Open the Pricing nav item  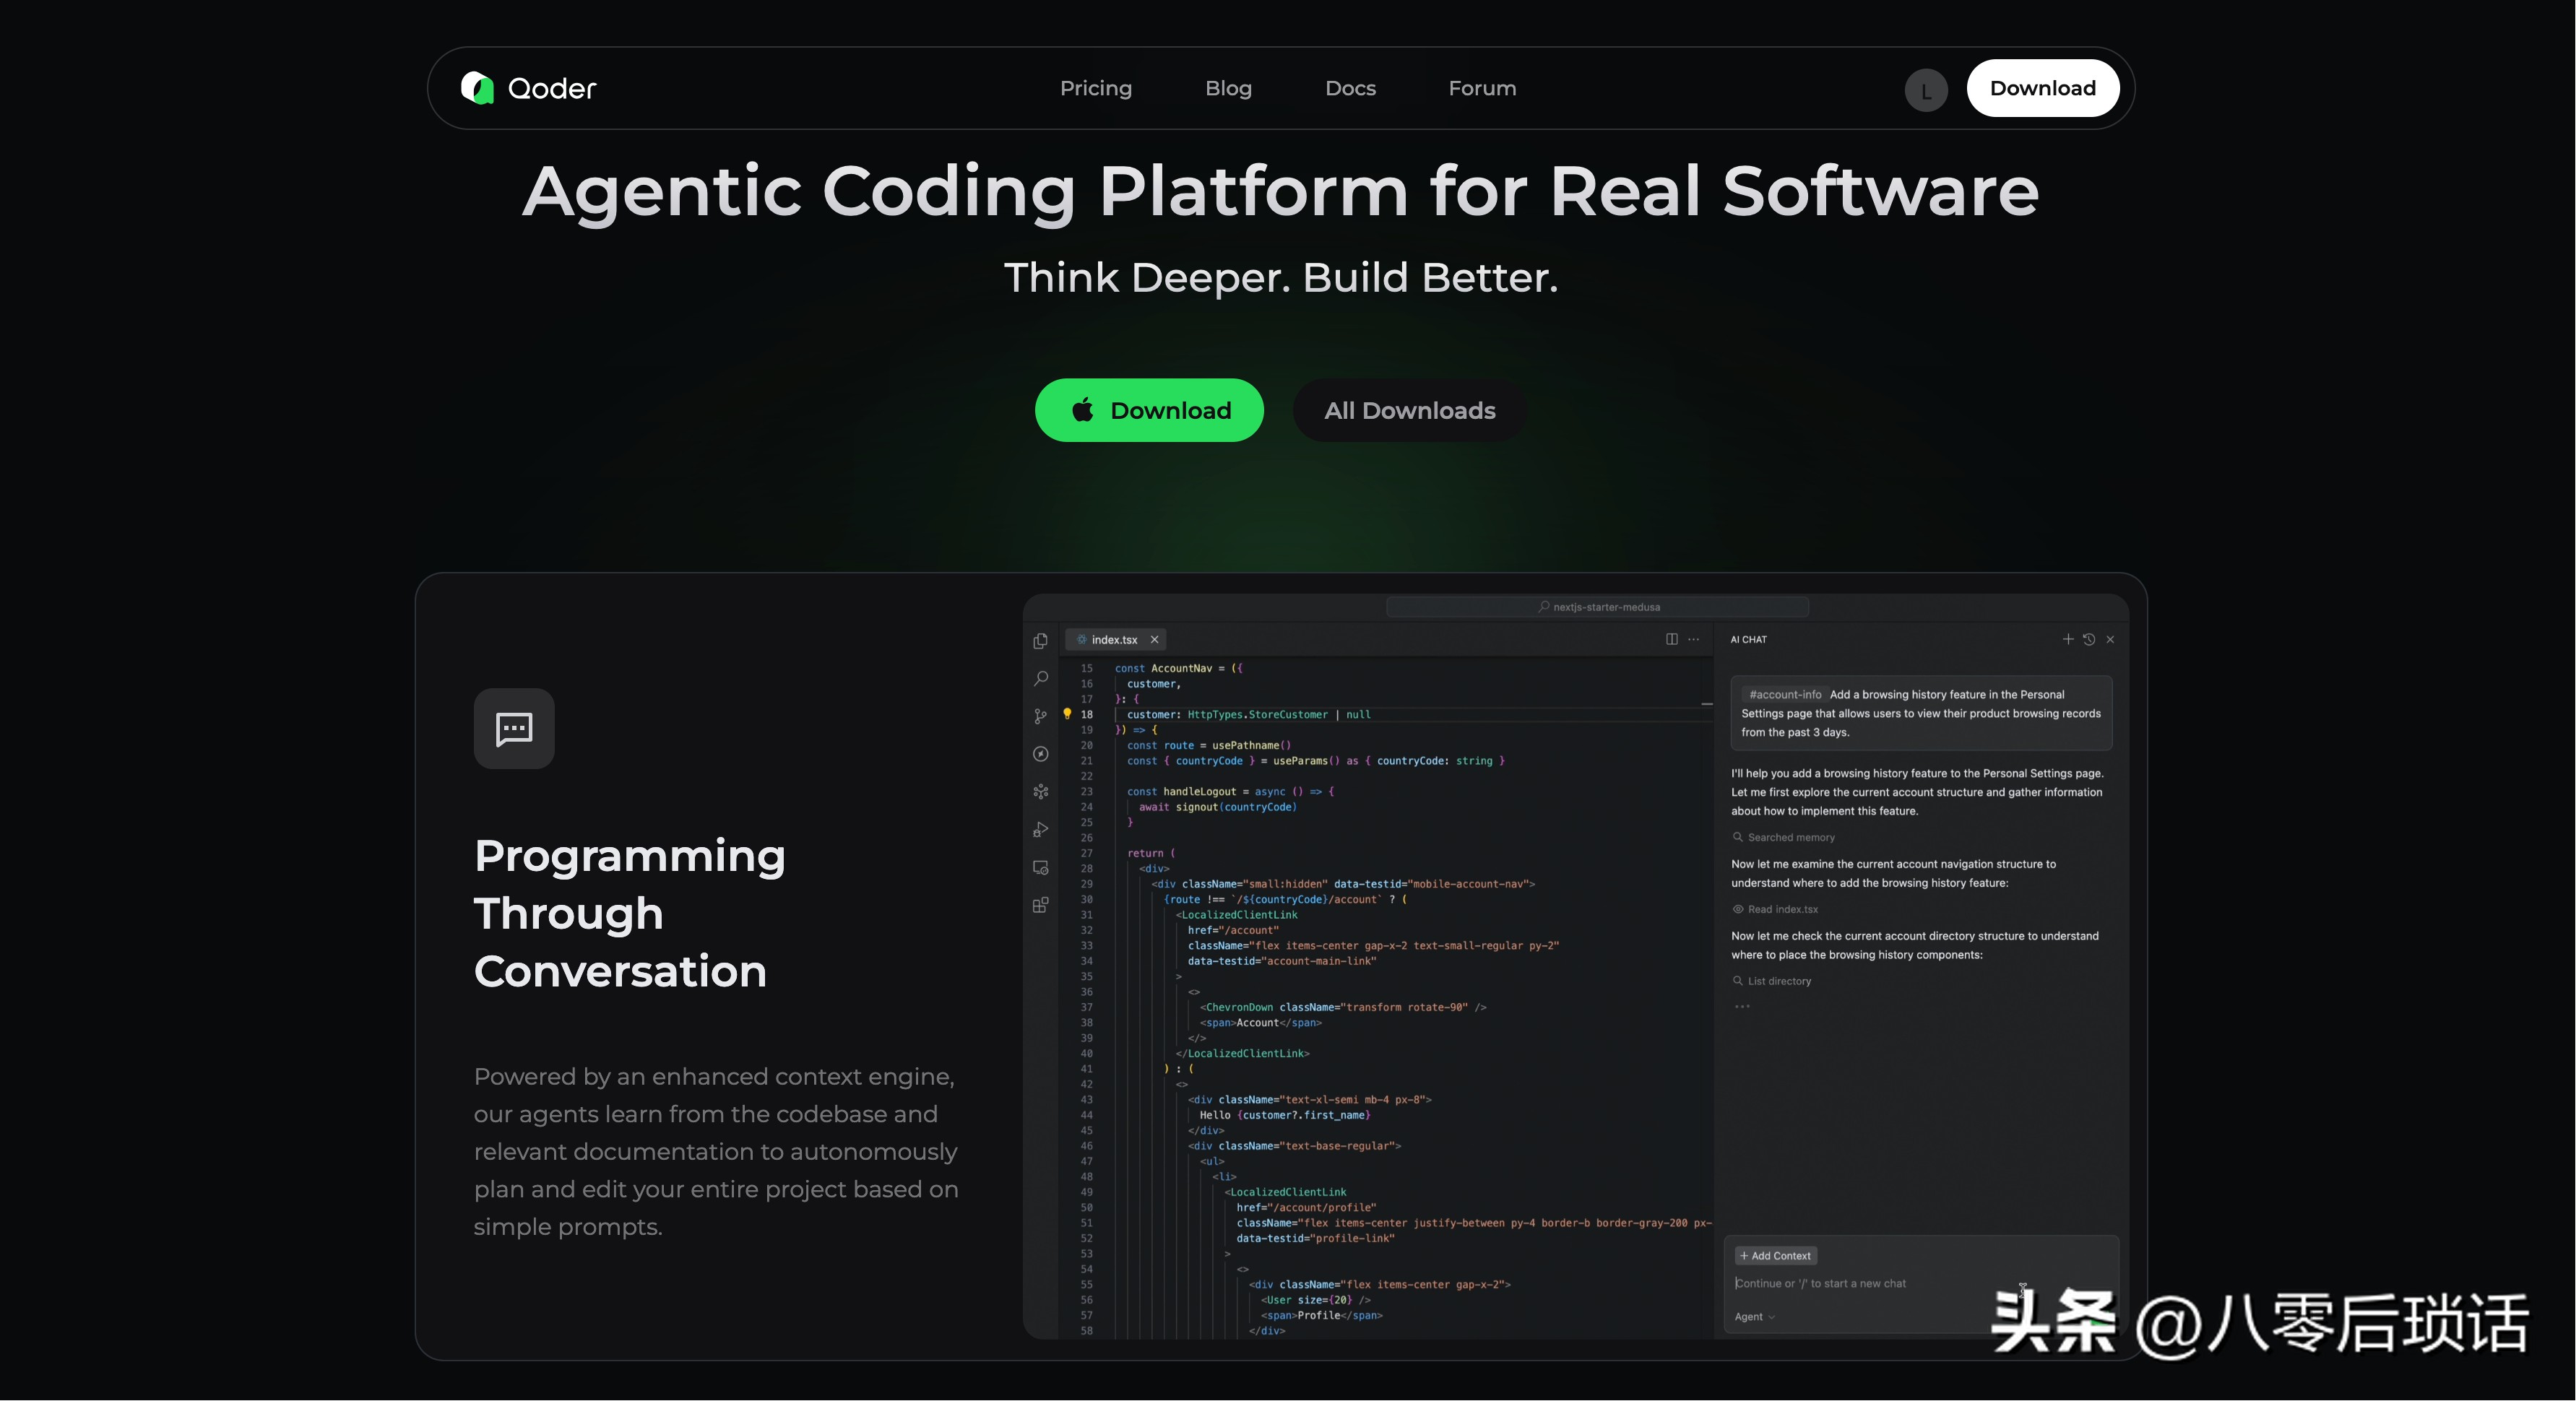tap(1095, 88)
